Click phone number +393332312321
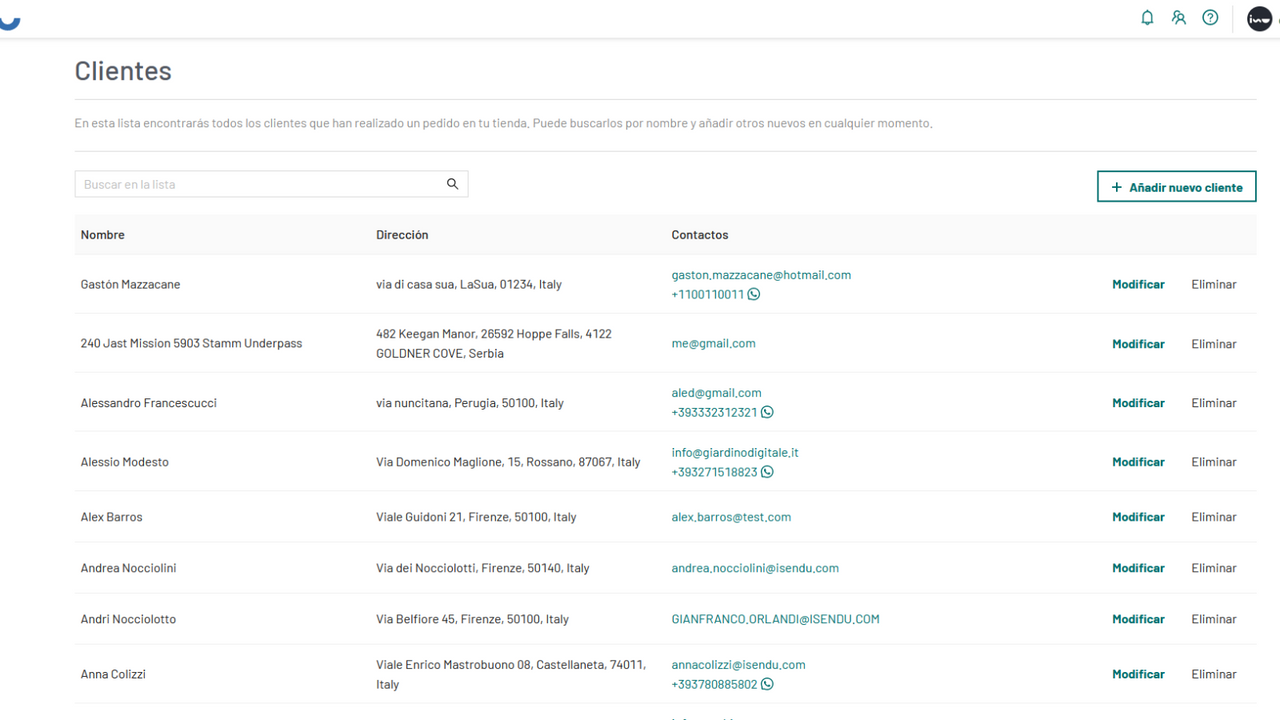The height and width of the screenshot is (720, 1280). click(714, 412)
